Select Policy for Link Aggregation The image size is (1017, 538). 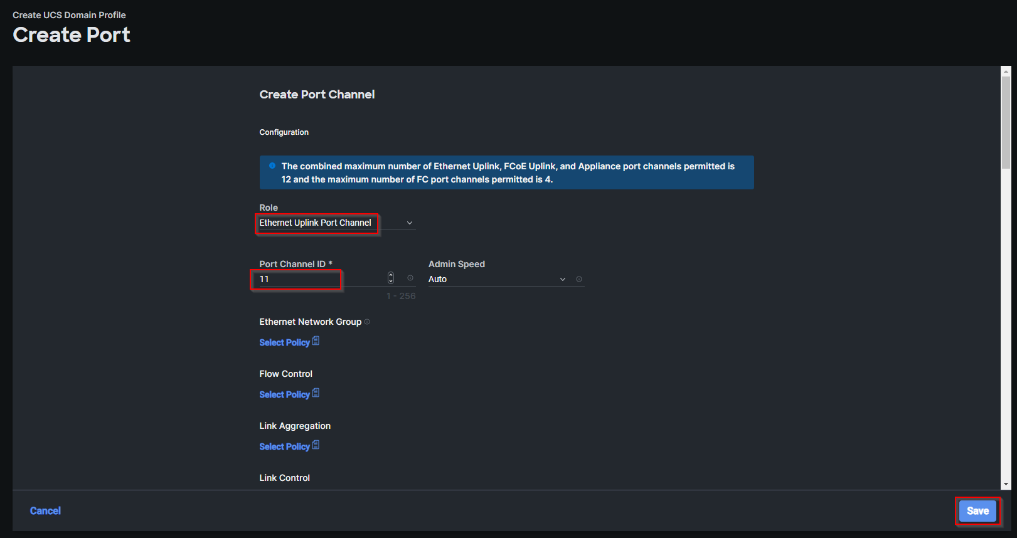click(x=284, y=446)
